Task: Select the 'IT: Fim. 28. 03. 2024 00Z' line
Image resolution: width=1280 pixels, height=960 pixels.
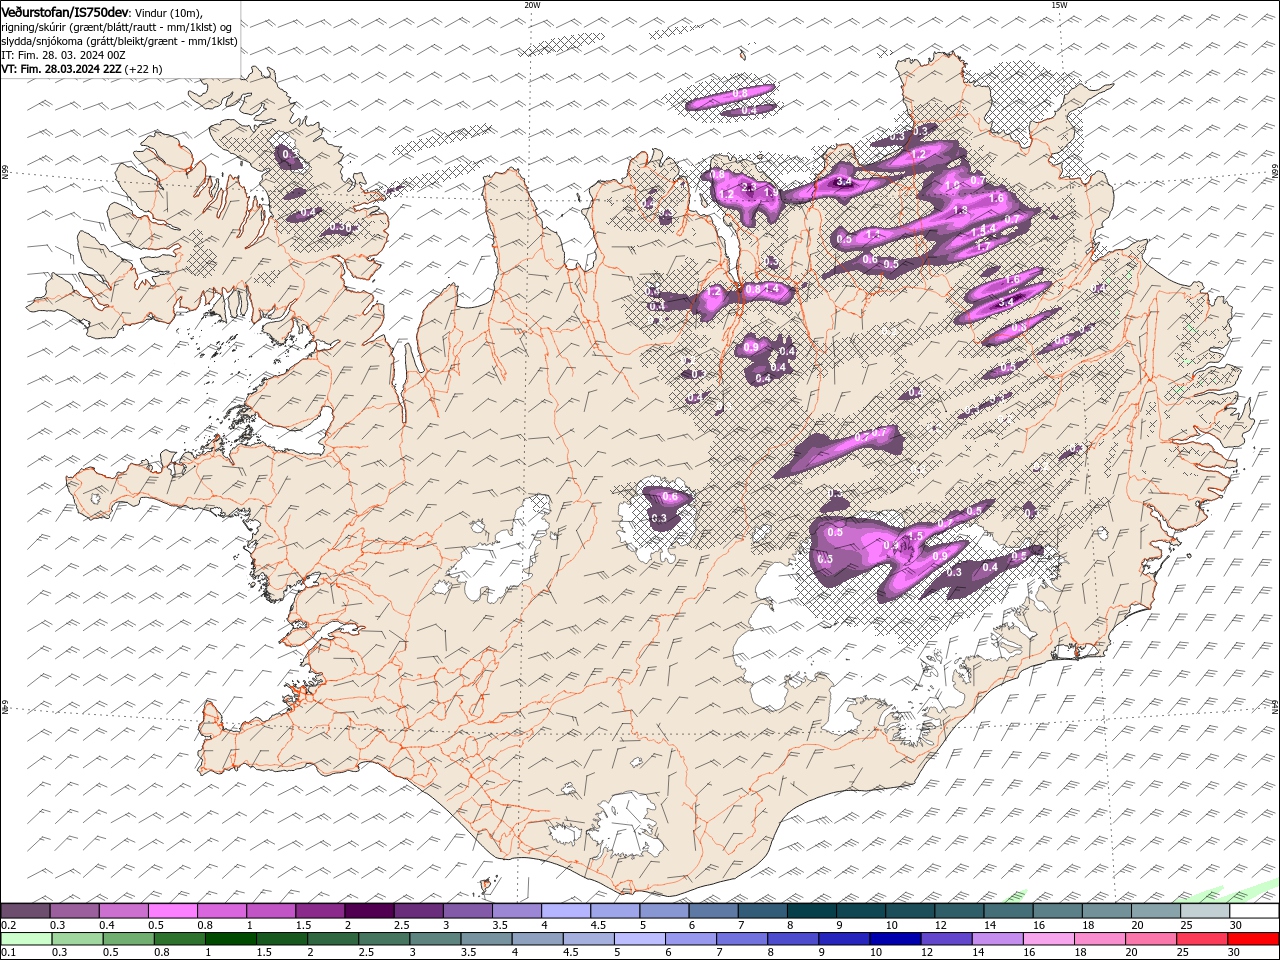Action: coord(63,54)
